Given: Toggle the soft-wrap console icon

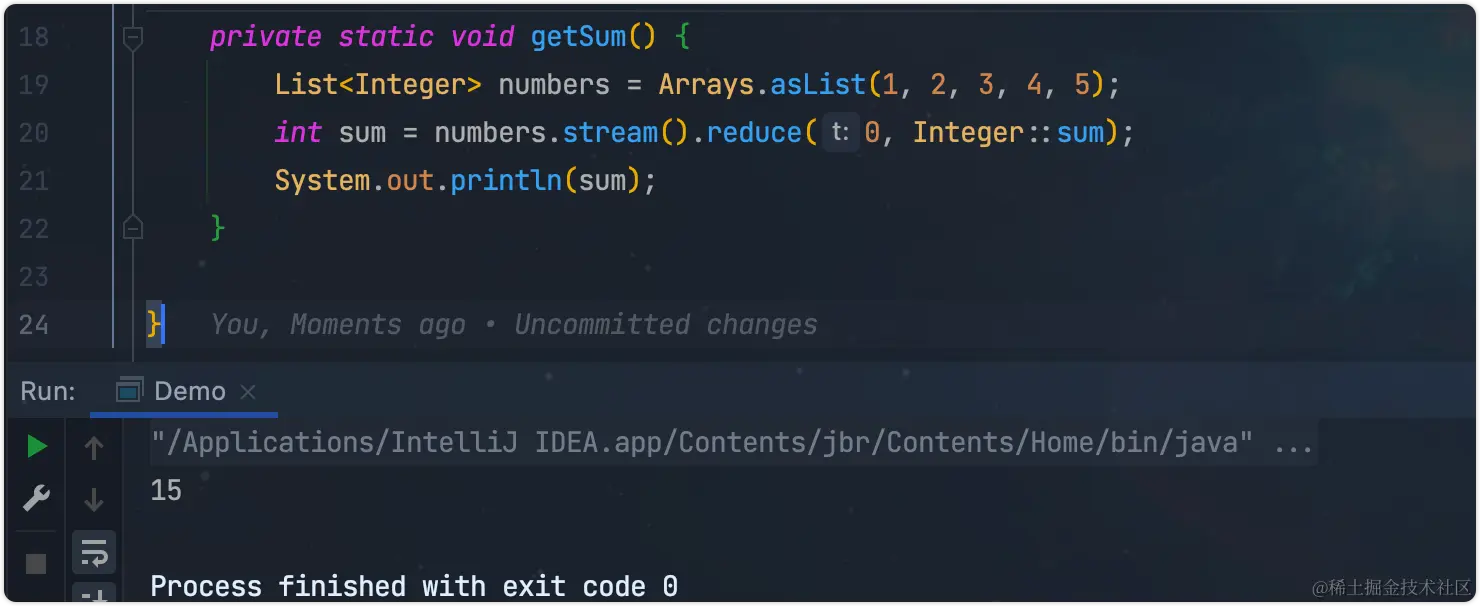Looking at the screenshot, I should point(94,552).
